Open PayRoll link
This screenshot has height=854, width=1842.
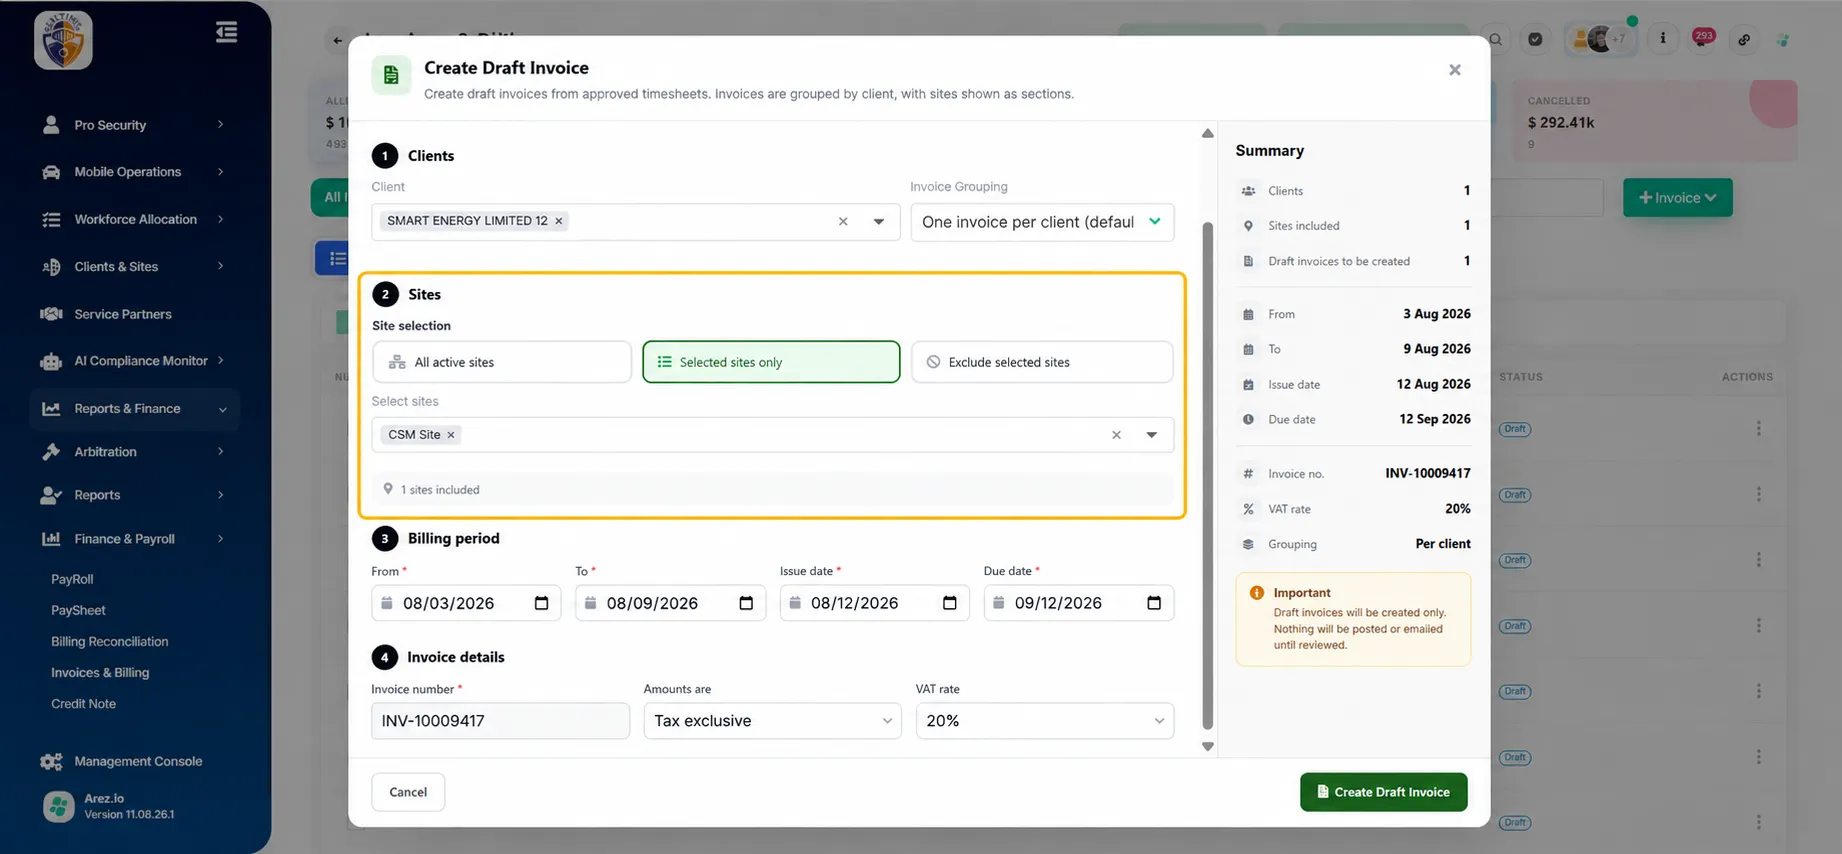coord(72,579)
